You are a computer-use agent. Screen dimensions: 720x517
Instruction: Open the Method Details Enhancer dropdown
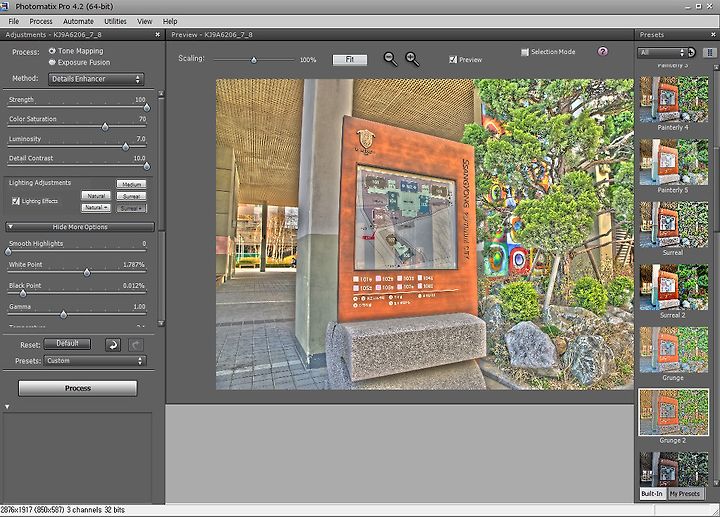point(96,79)
